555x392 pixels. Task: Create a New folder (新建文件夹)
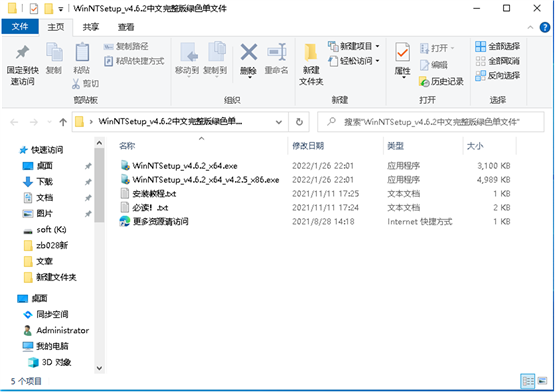coord(311,64)
